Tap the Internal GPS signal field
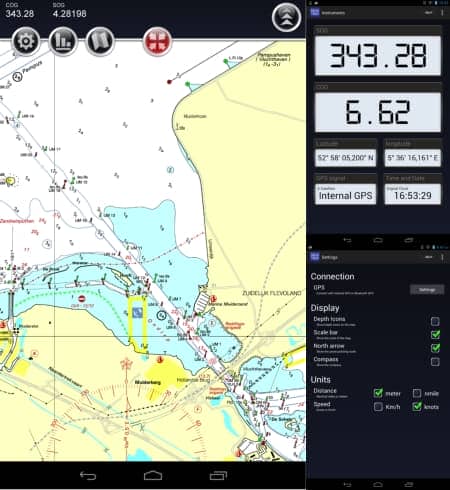 (x=346, y=194)
